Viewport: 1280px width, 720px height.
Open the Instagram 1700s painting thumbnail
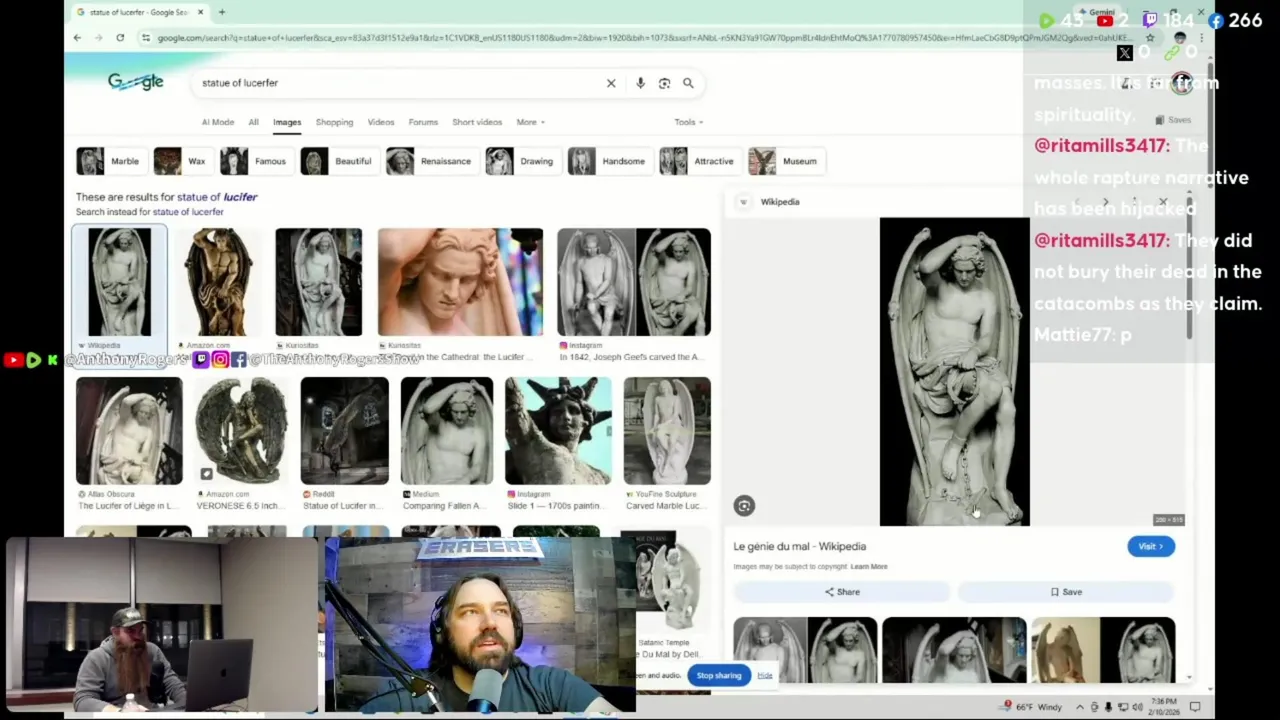pos(558,430)
